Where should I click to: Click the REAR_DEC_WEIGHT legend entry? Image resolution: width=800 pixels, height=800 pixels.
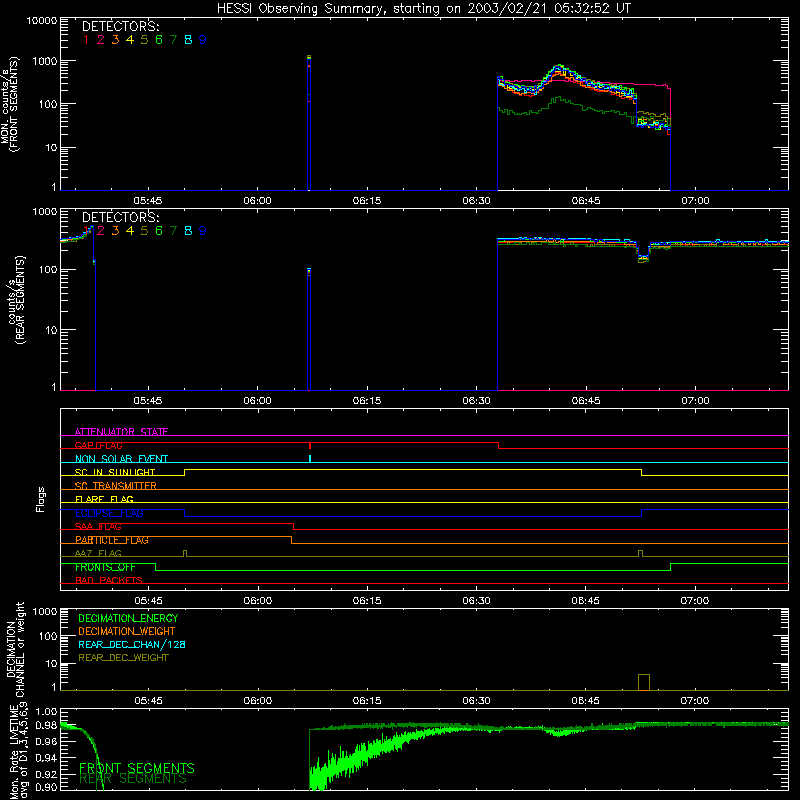(x=123, y=658)
